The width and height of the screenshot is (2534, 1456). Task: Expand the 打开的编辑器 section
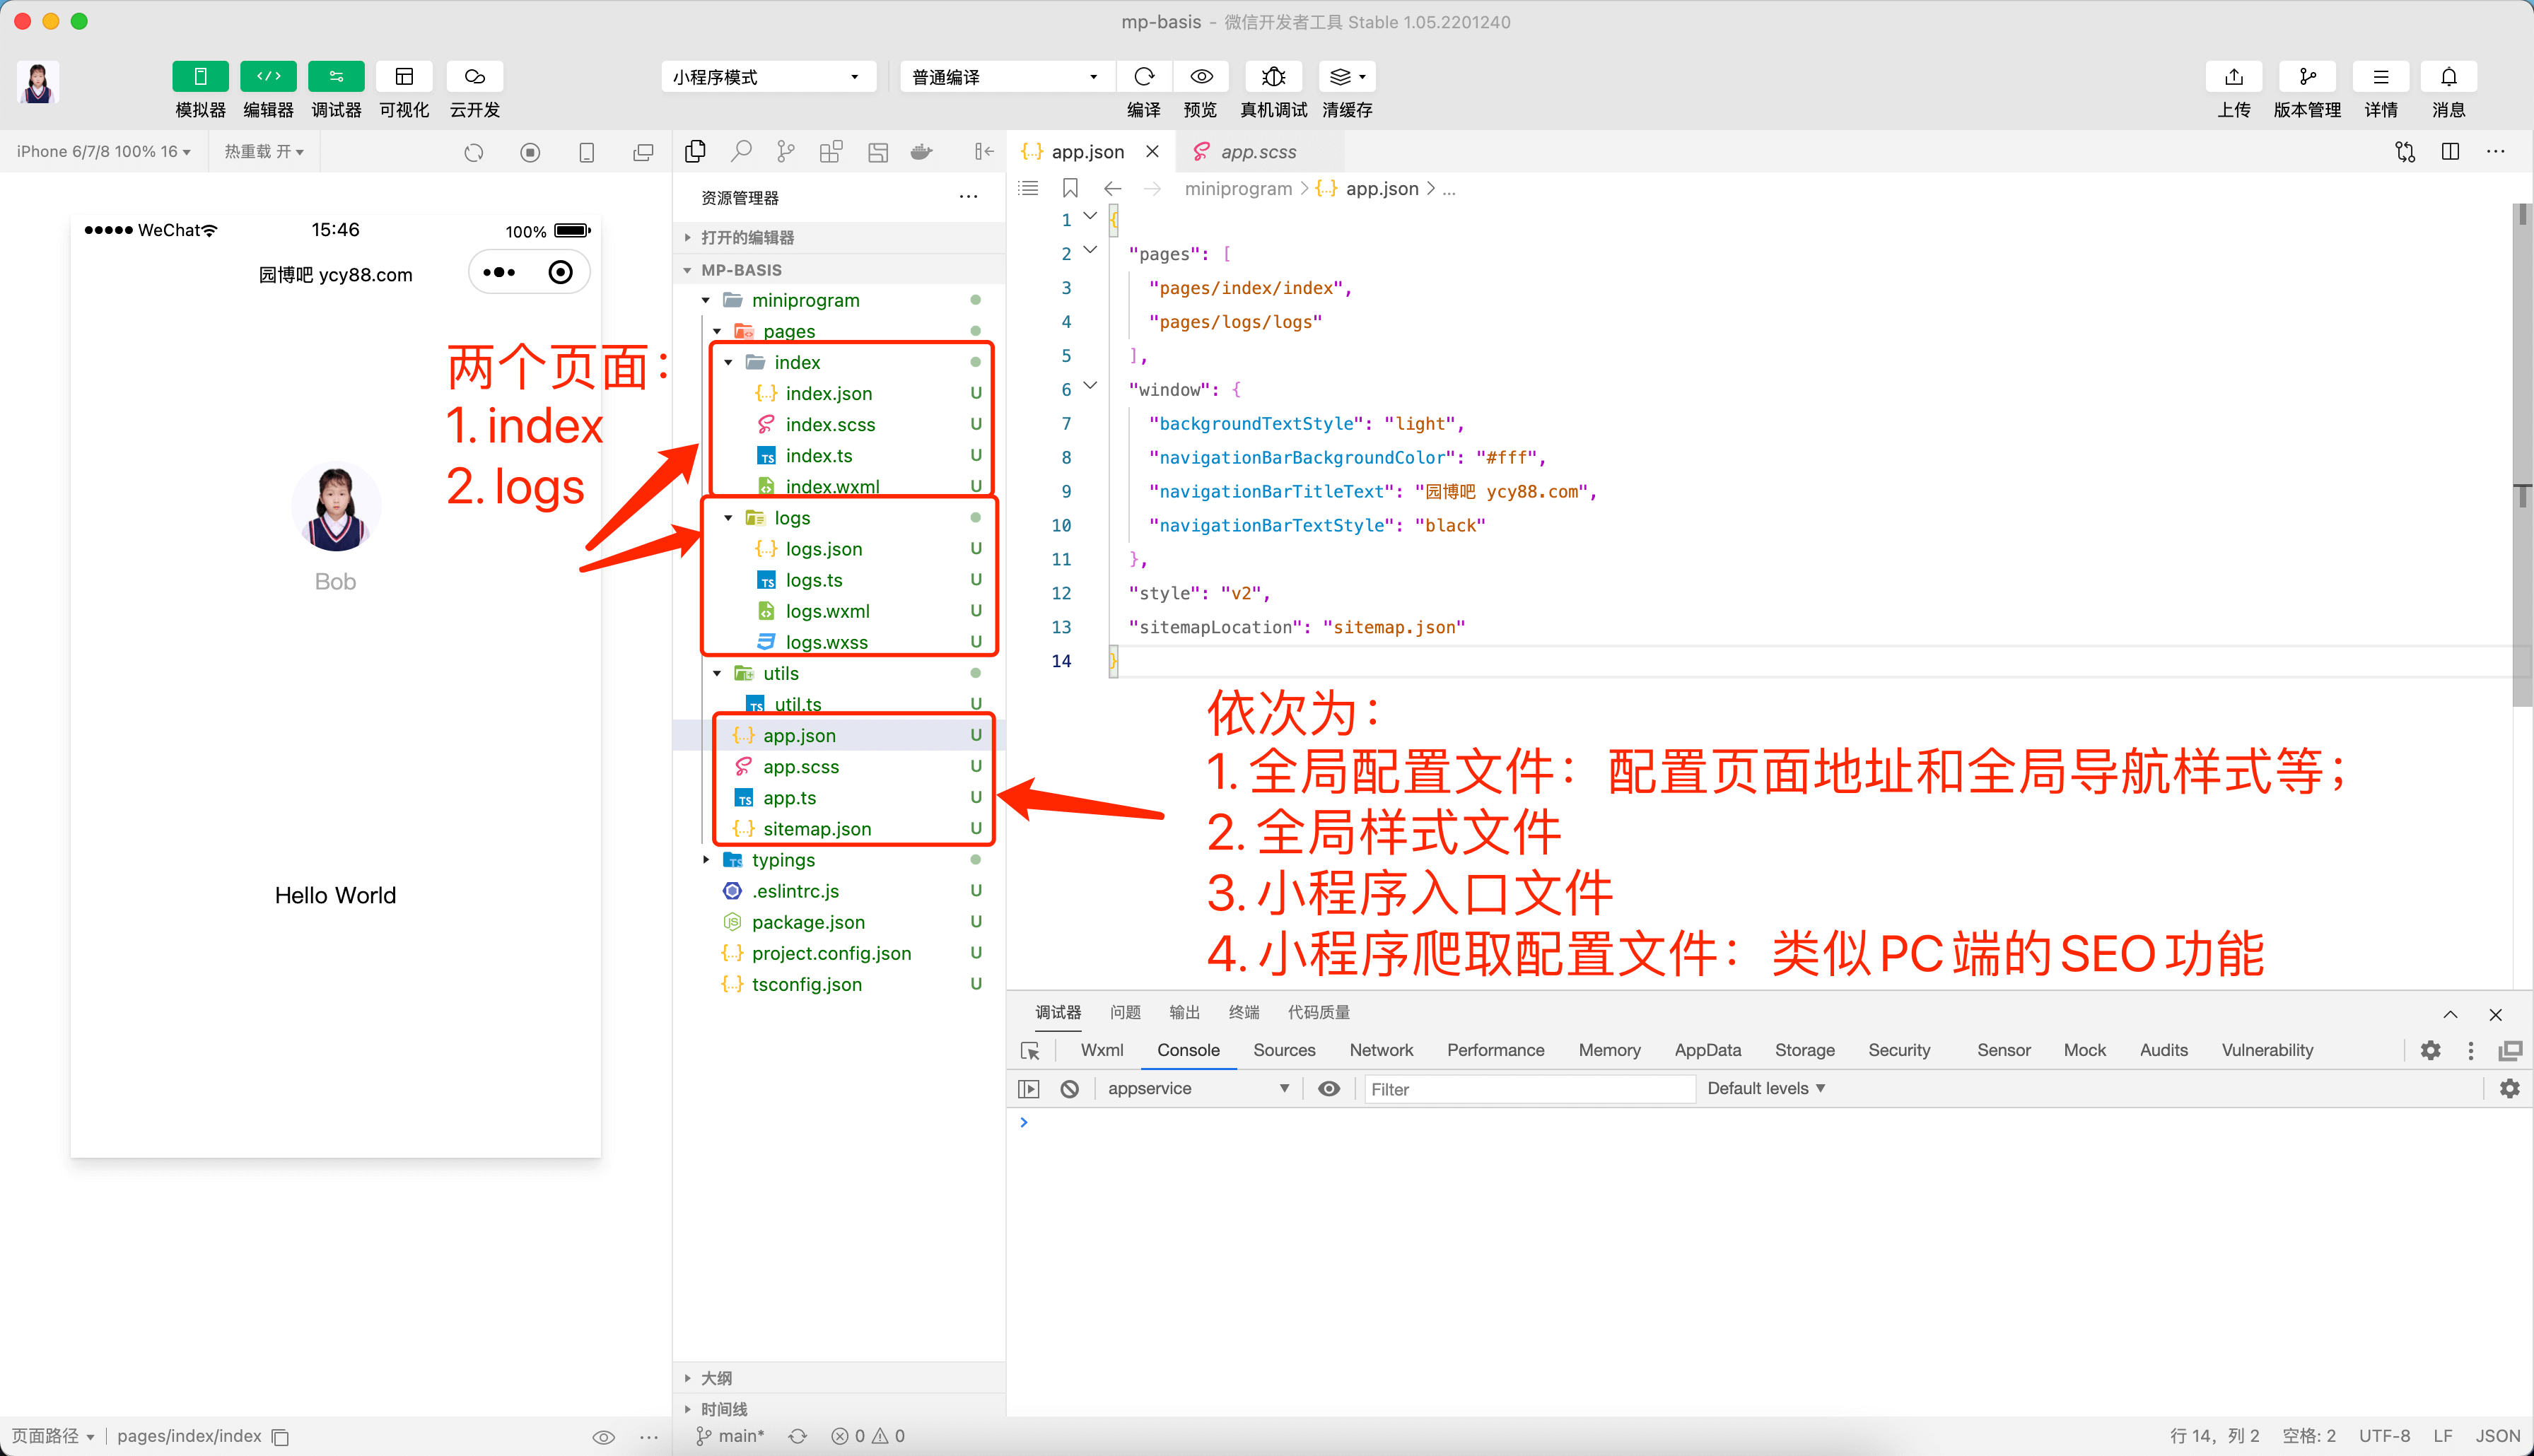click(x=839, y=237)
